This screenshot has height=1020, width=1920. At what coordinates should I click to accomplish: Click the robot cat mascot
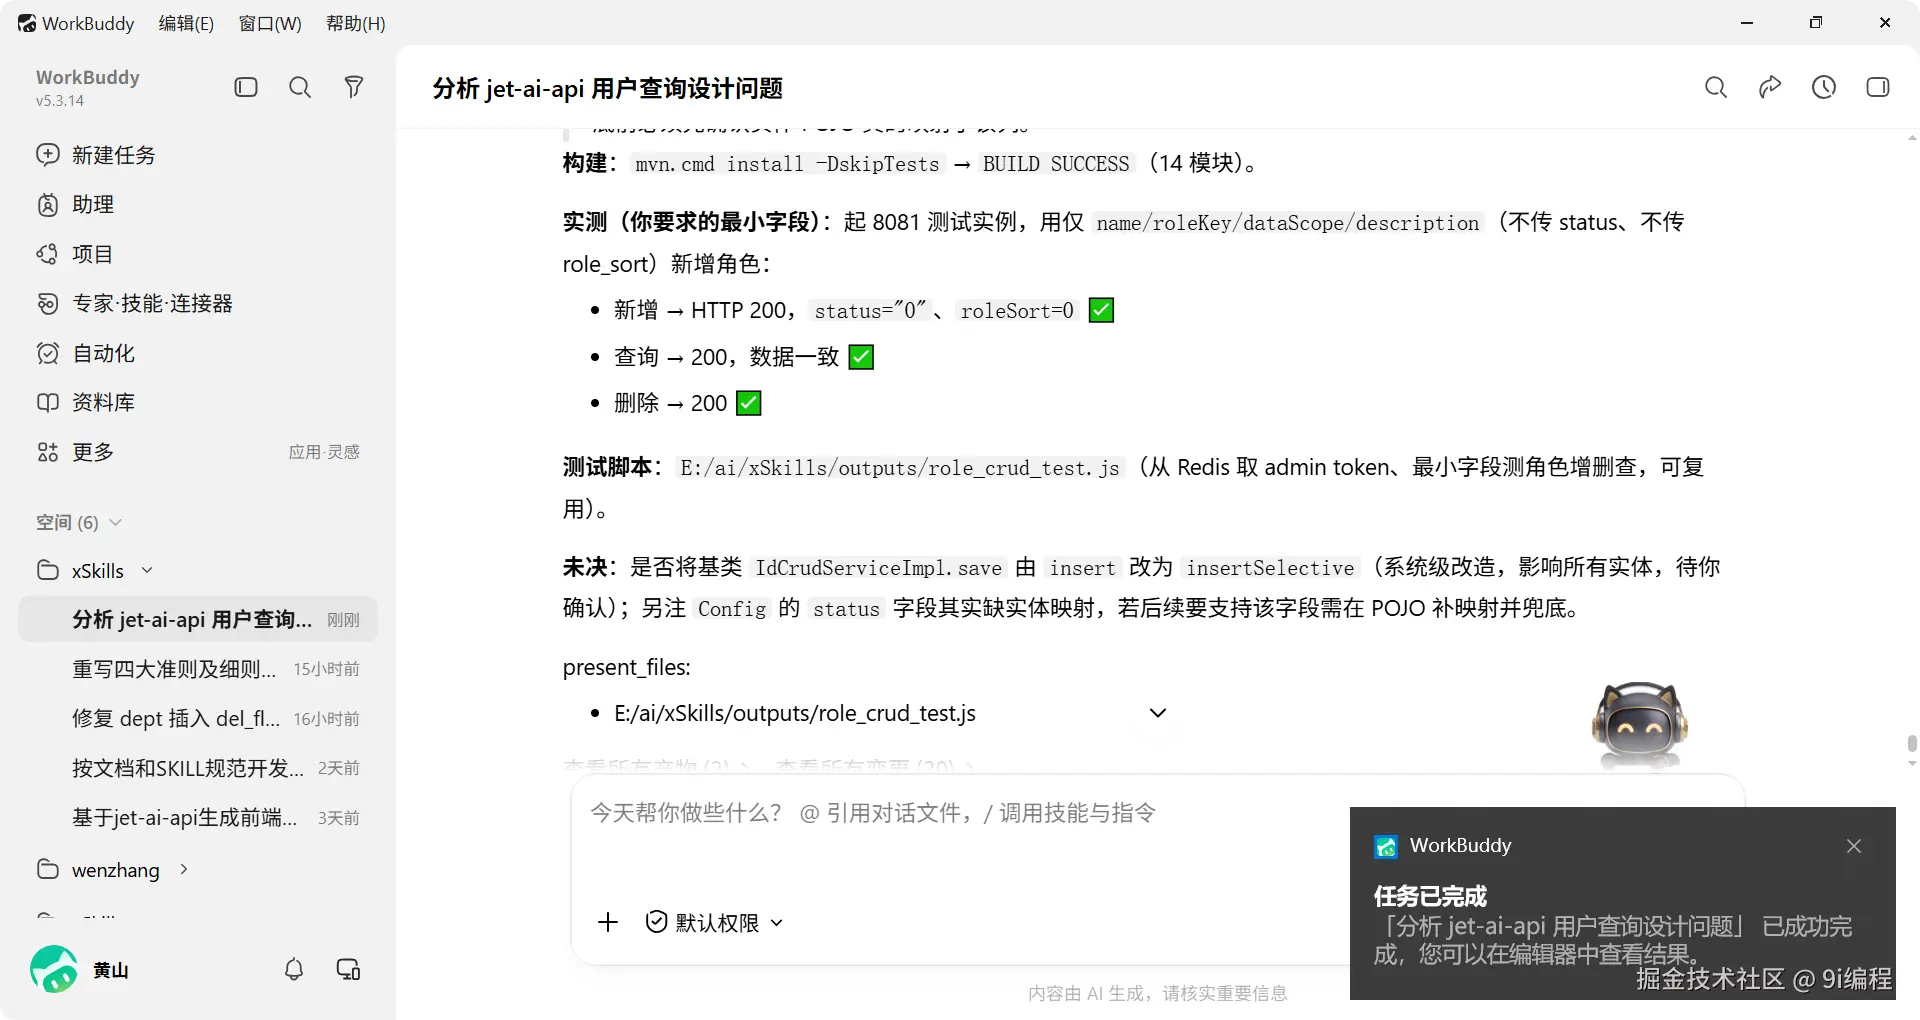click(x=1639, y=726)
